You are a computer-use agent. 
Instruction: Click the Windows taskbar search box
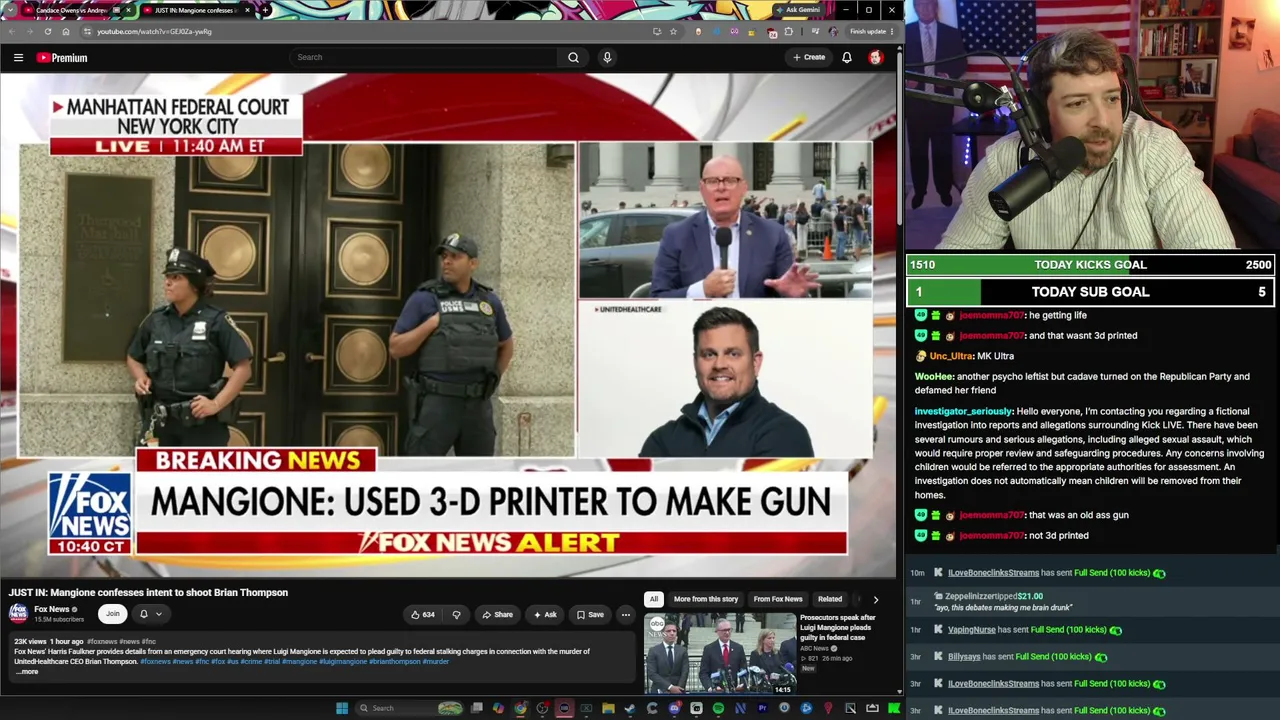(x=408, y=708)
